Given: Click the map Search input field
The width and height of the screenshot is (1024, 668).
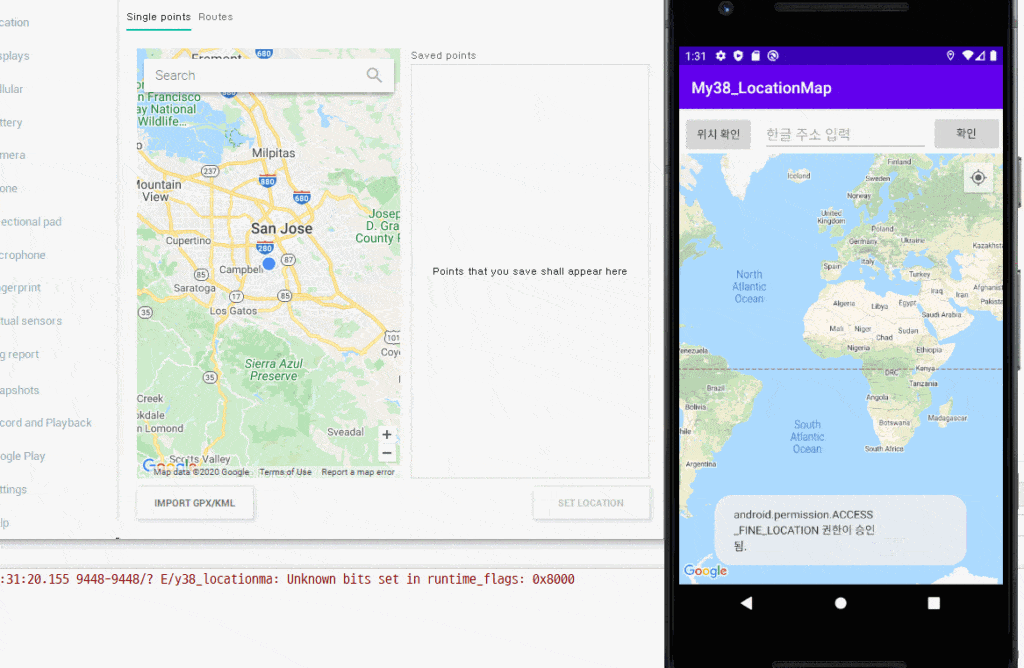Looking at the screenshot, I should point(268,75).
